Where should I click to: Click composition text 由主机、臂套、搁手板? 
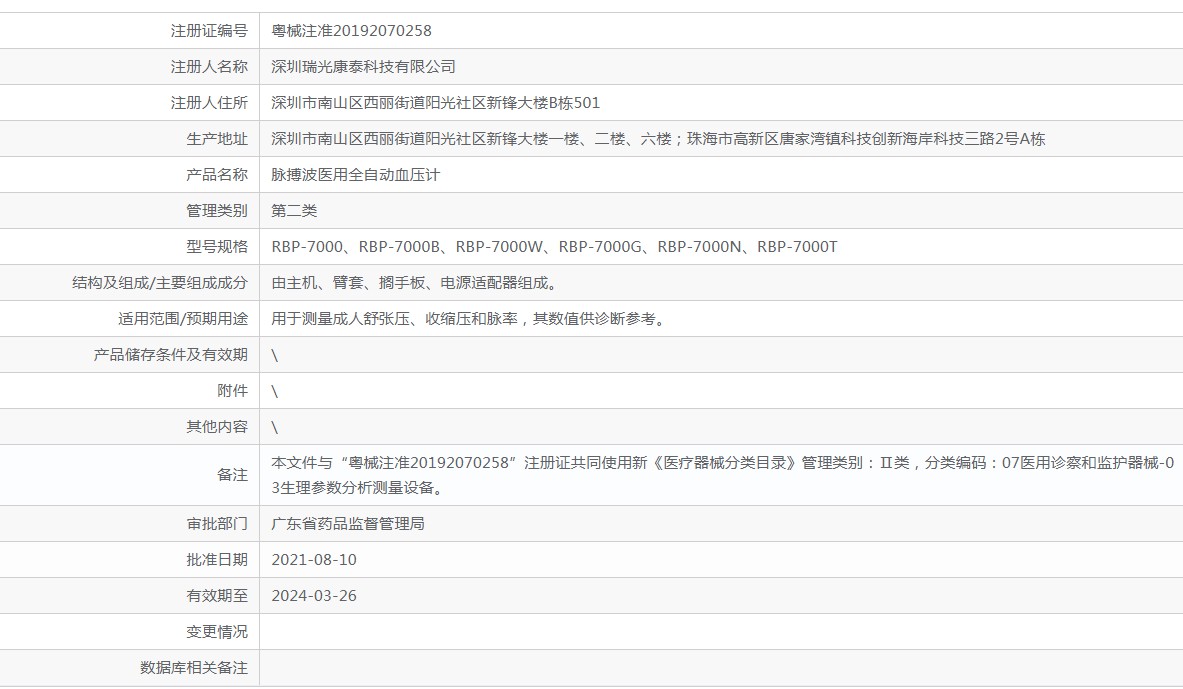[416, 283]
